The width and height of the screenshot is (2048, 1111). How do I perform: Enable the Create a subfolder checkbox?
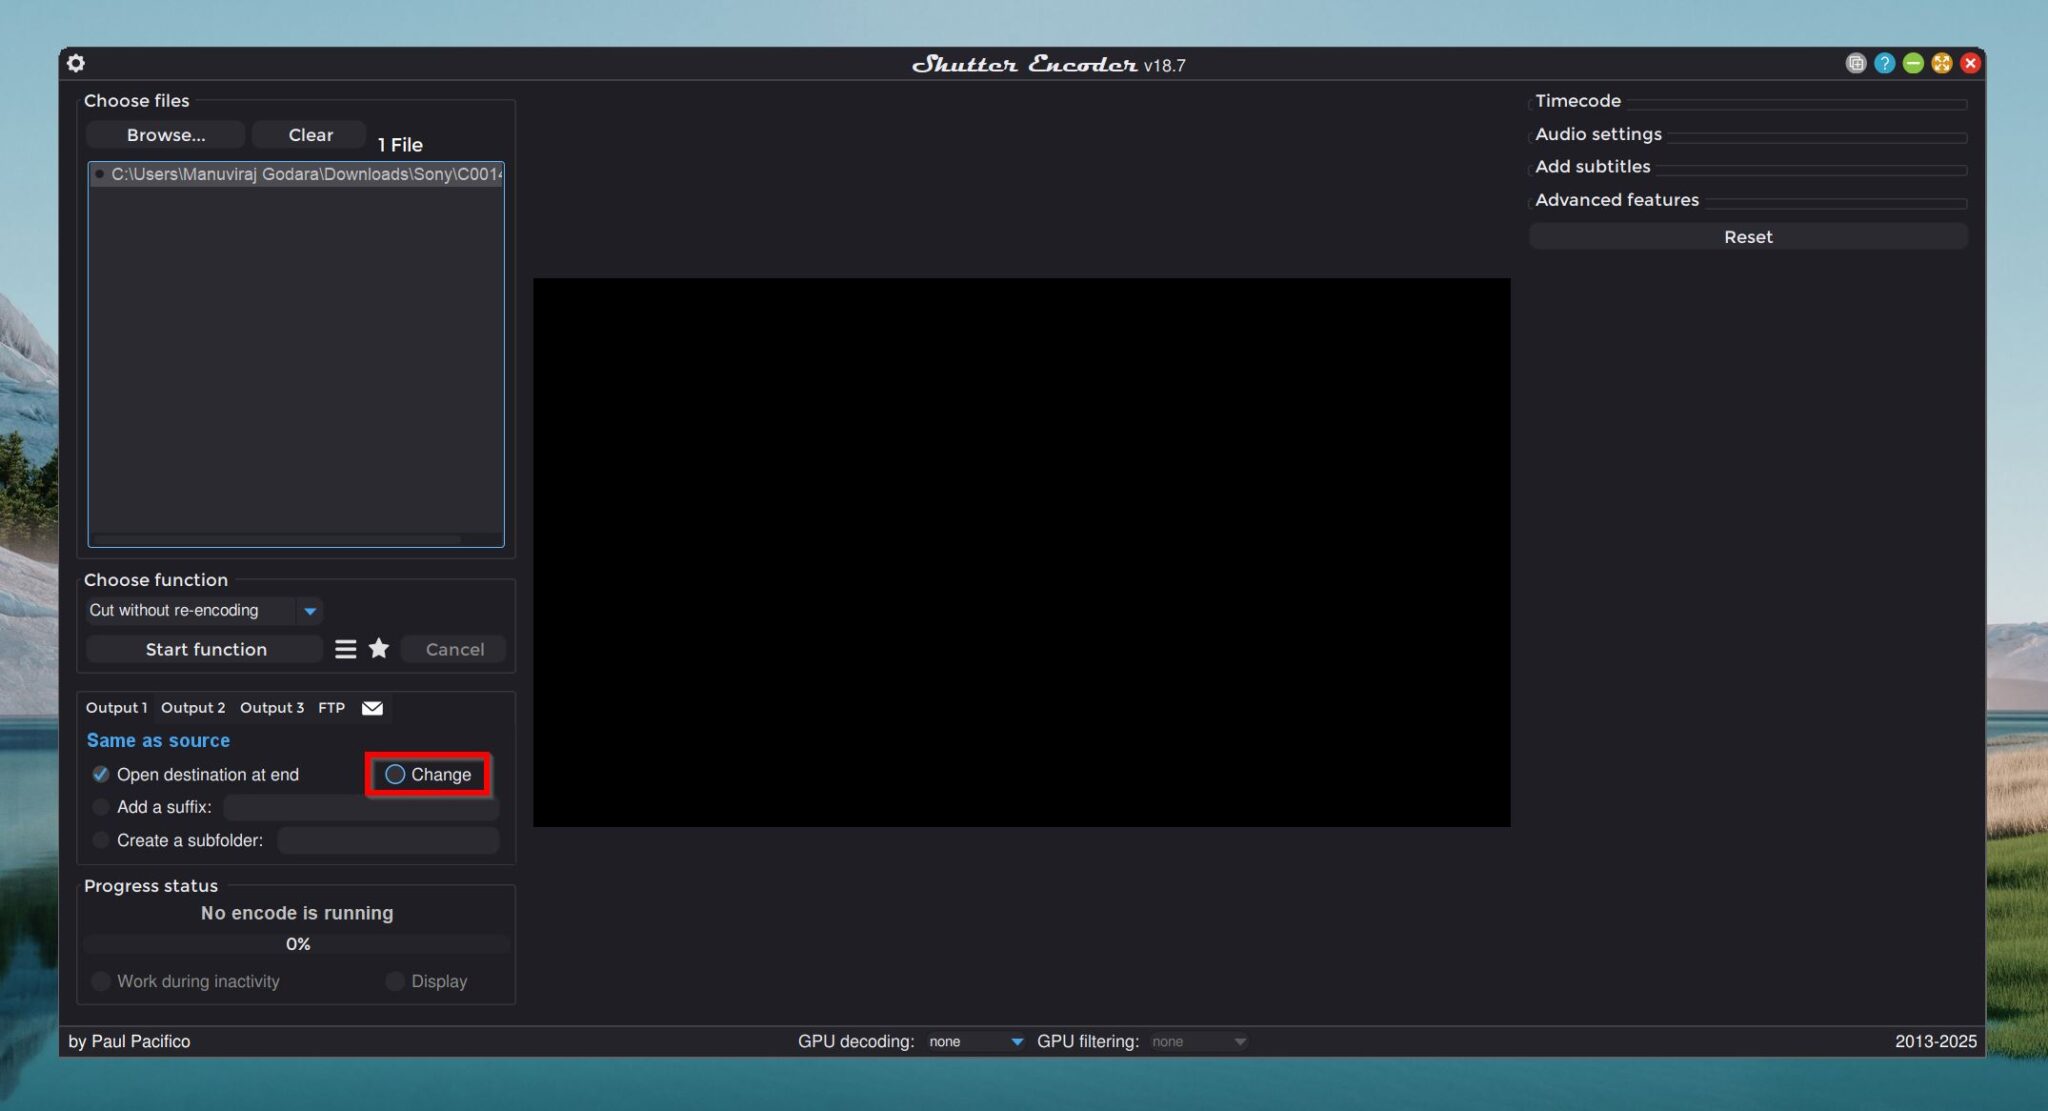click(101, 840)
